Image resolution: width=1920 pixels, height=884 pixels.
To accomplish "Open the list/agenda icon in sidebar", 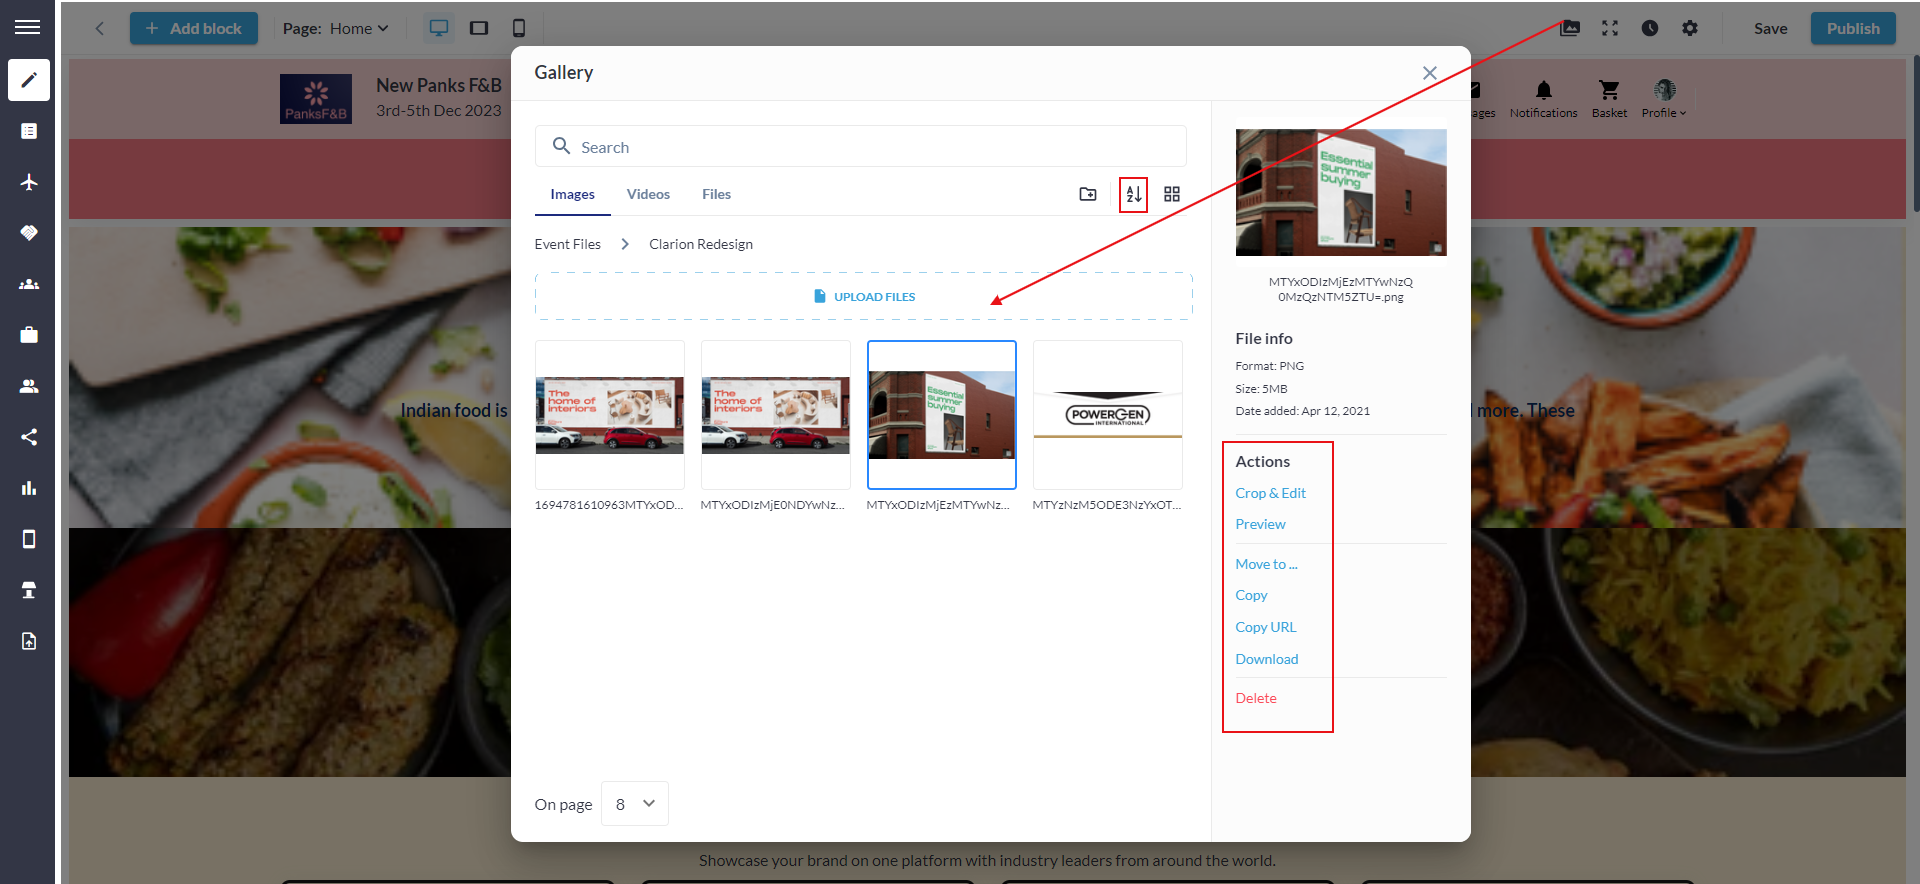I will click(x=29, y=131).
